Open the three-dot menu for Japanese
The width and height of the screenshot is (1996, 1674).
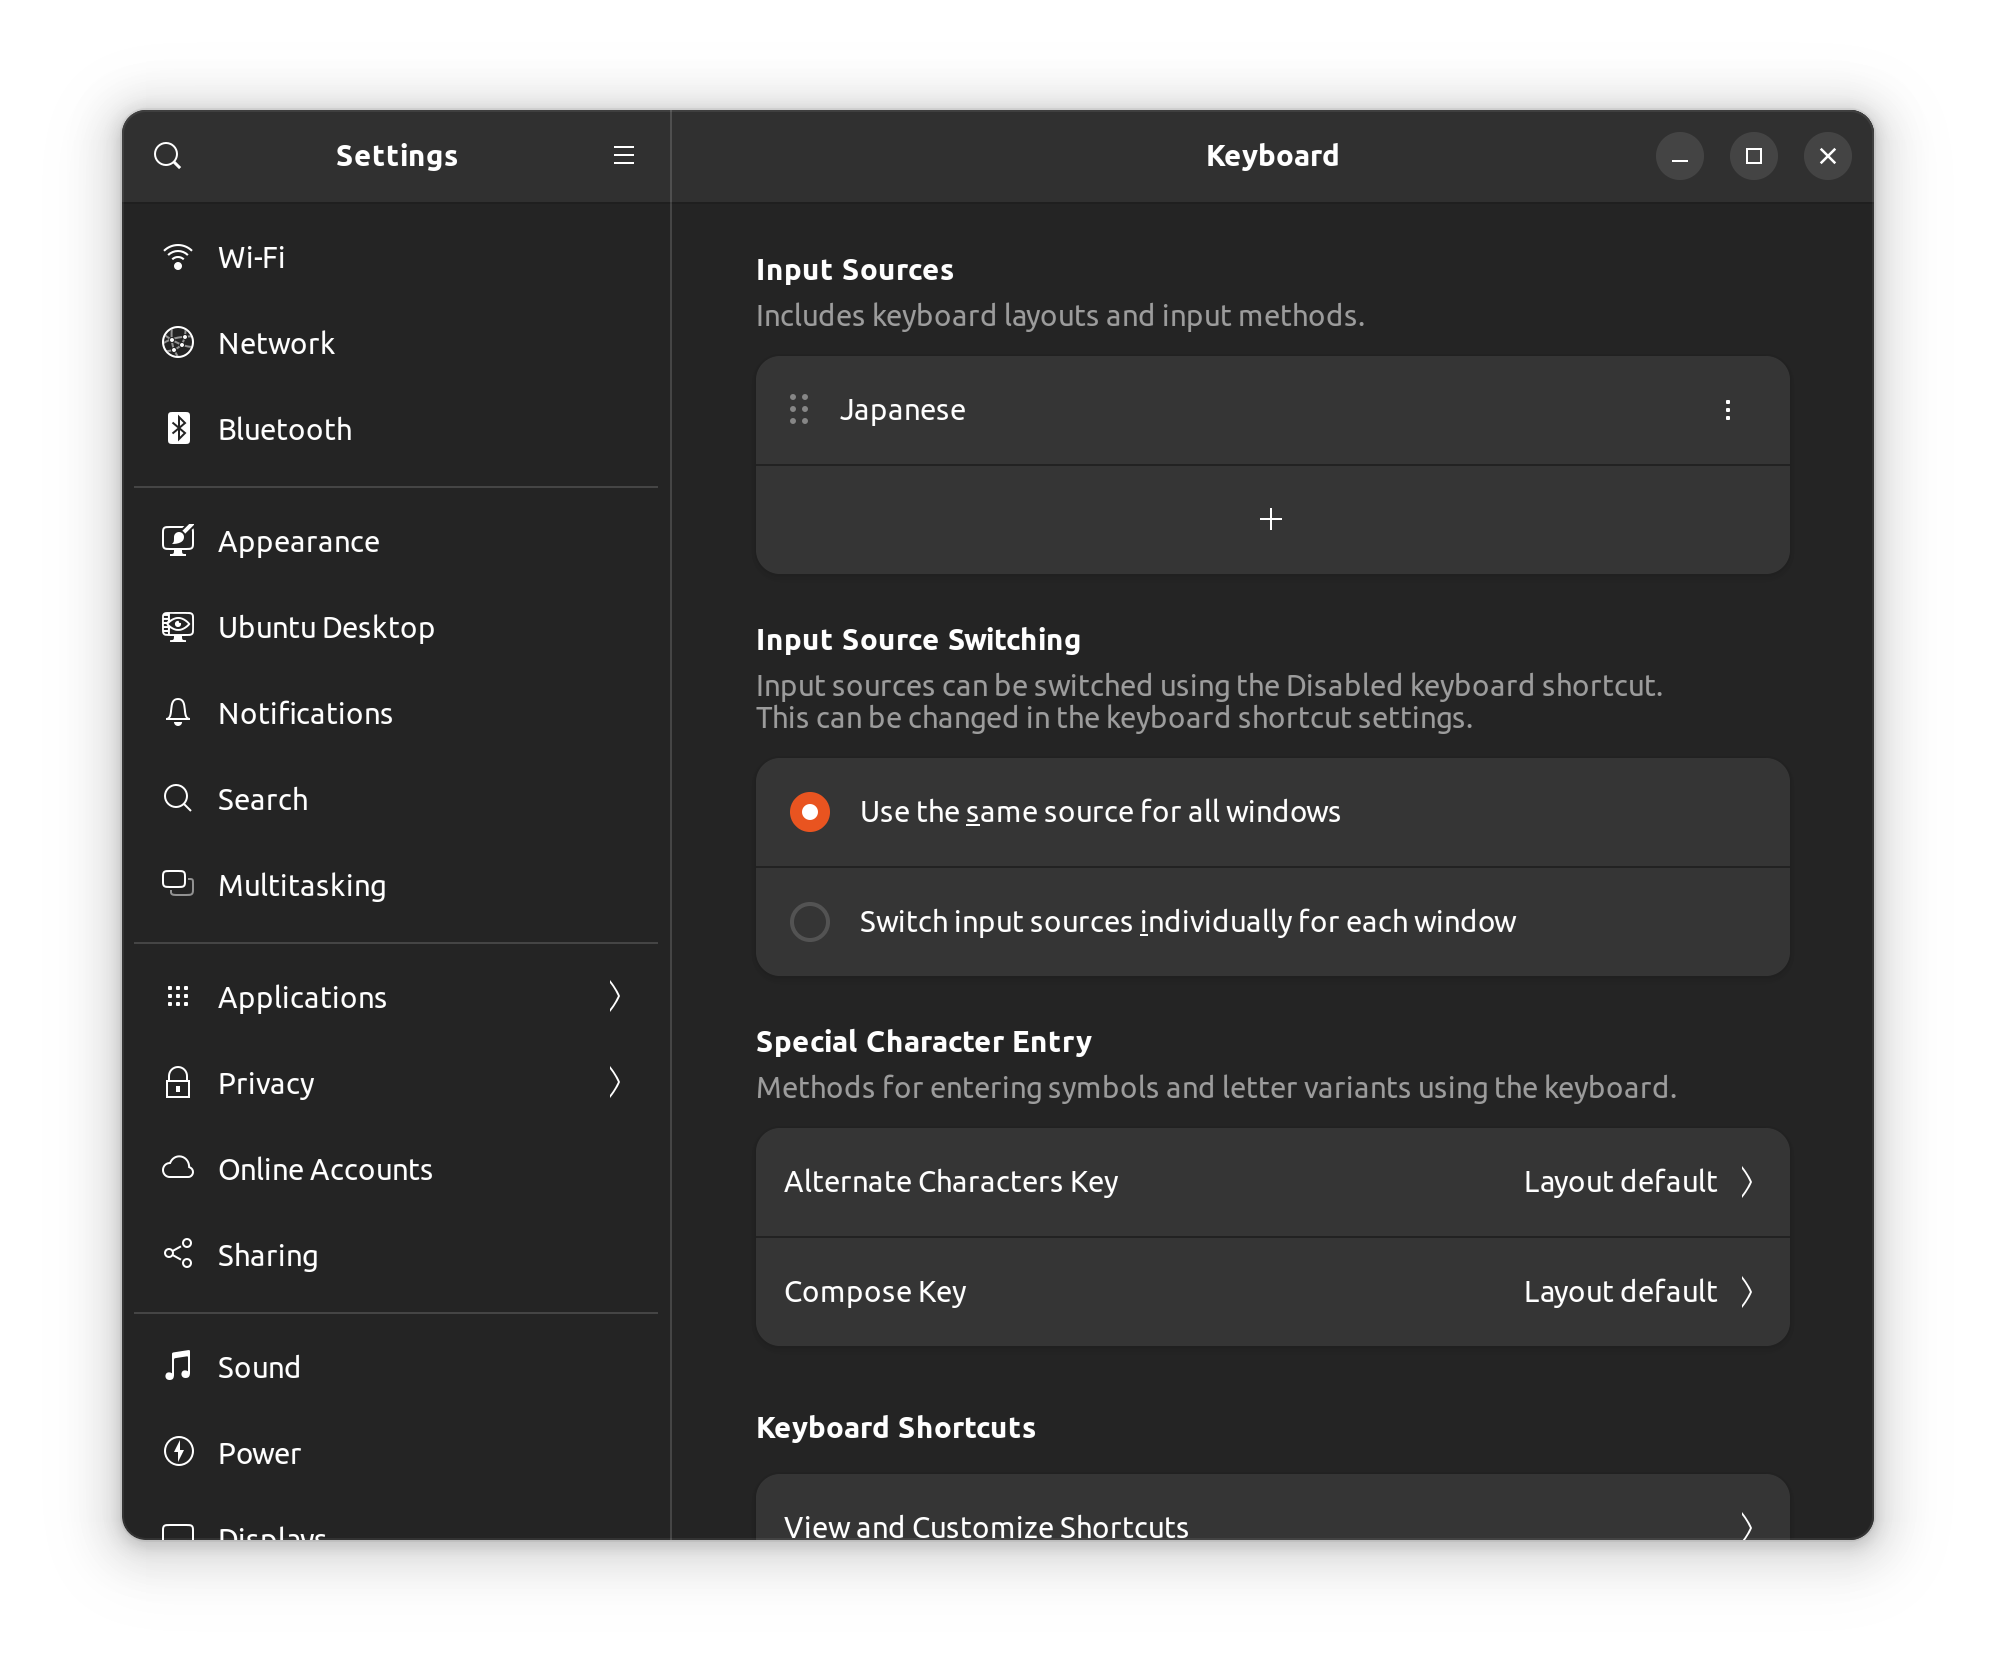(1727, 410)
